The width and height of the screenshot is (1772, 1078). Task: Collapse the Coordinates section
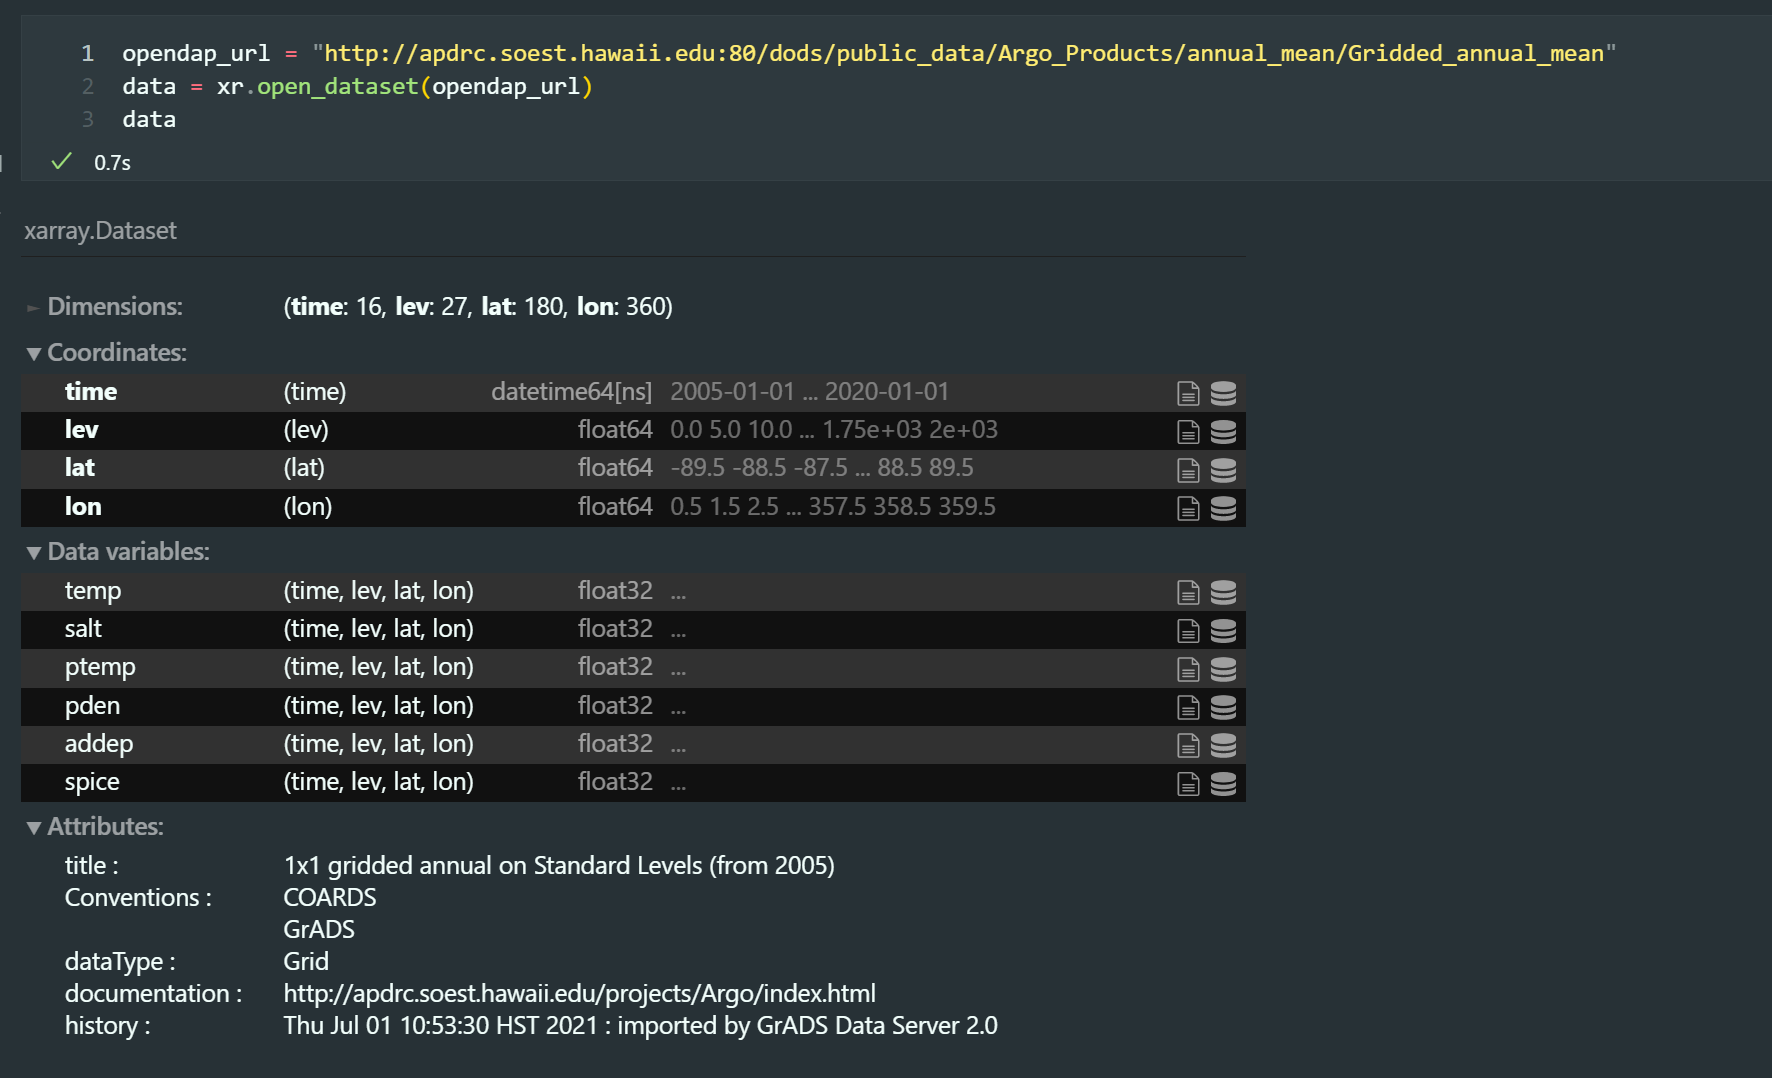click(x=107, y=352)
